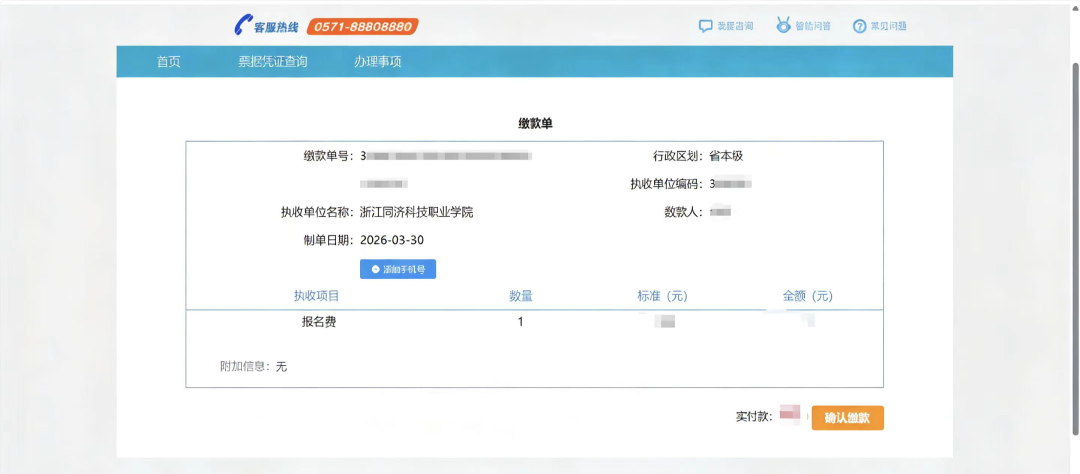This screenshot has width=1080, height=474.
Task: Open the 办理事项 menu
Action: click(377, 62)
